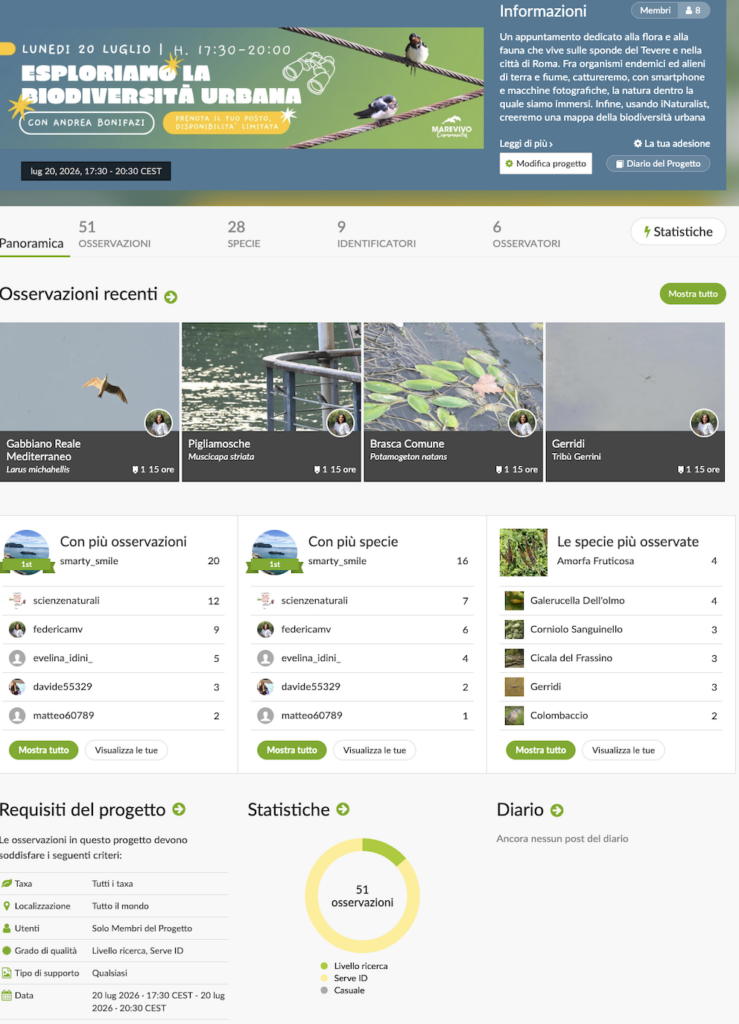Click the Statistiche lightning button
The width and height of the screenshot is (739, 1024).
click(x=678, y=232)
